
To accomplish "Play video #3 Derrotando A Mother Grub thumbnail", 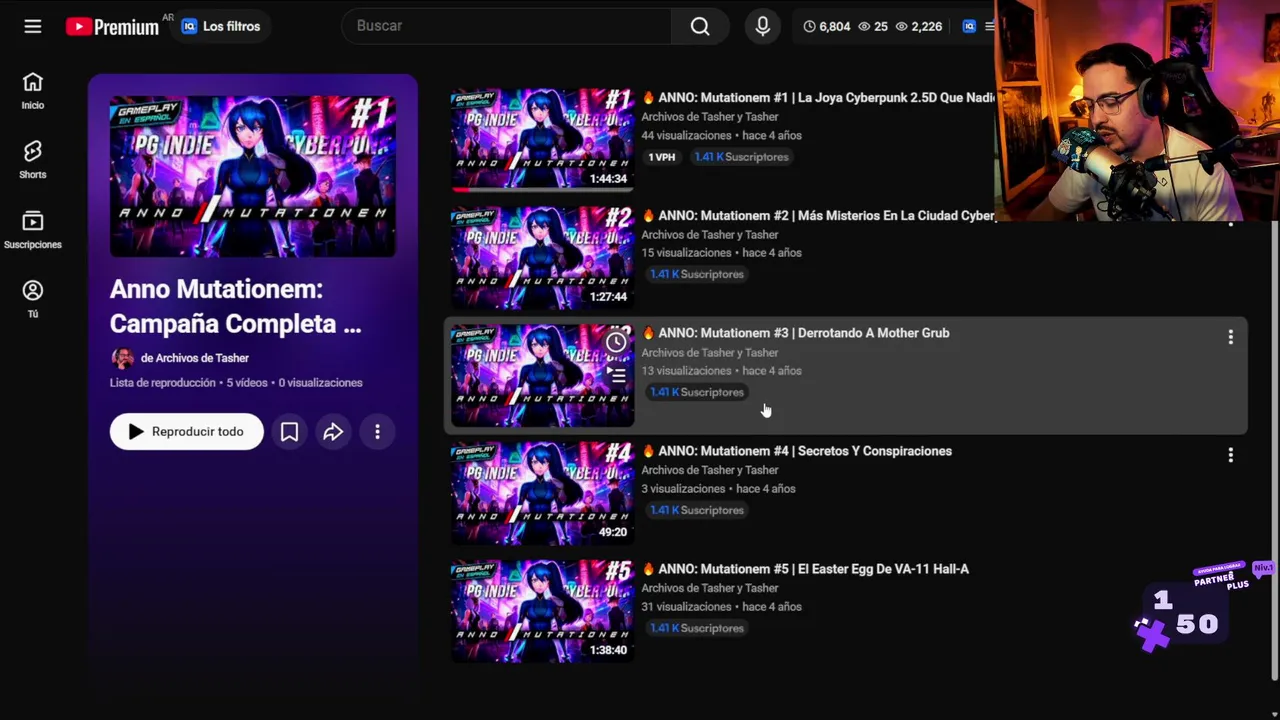I will click(x=542, y=375).
